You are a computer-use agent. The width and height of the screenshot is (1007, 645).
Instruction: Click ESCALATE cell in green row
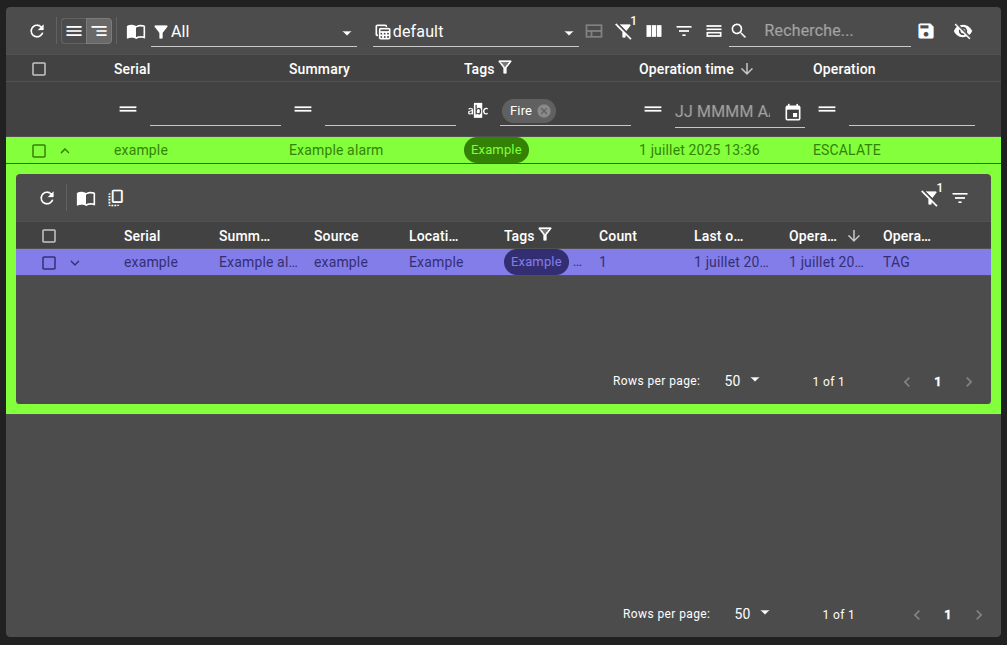coord(846,150)
